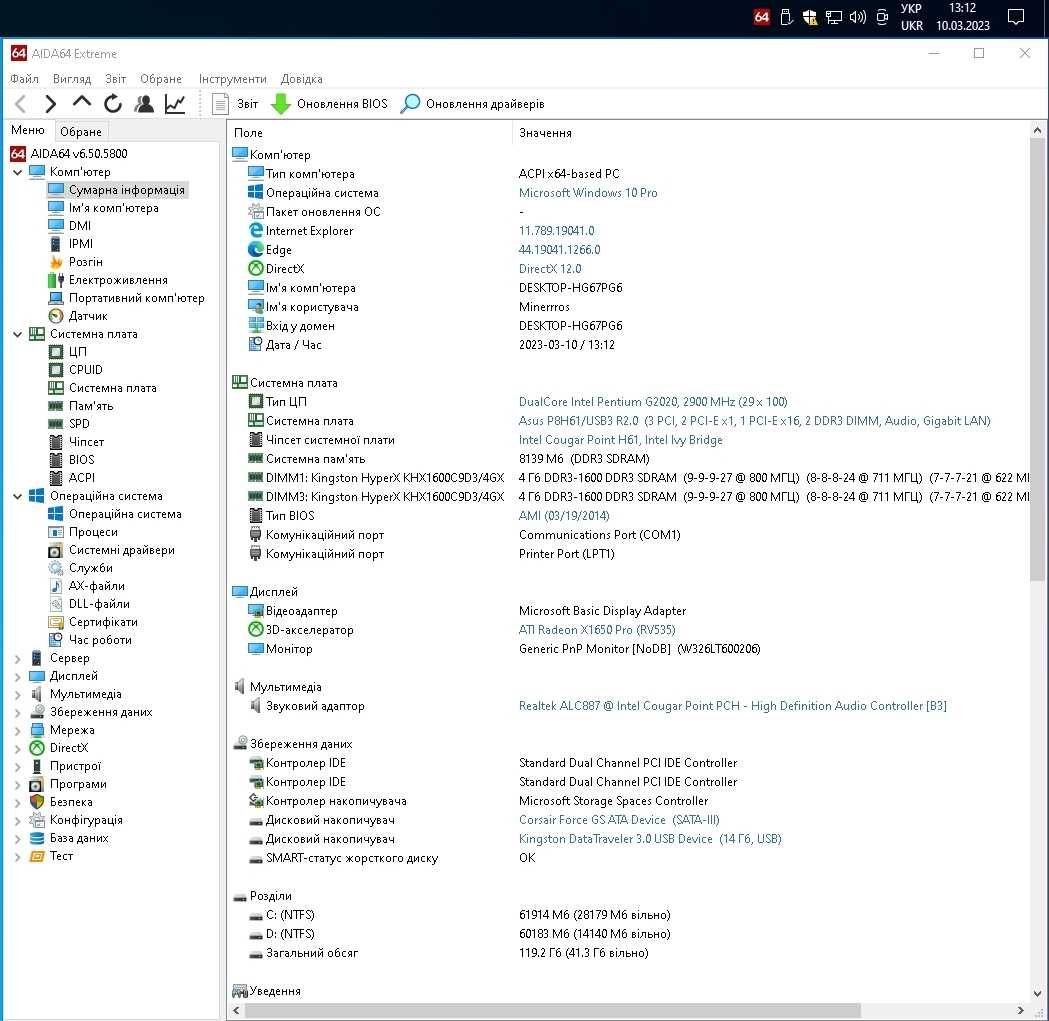Click Оновлення BIOS toolbar button

point(329,104)
